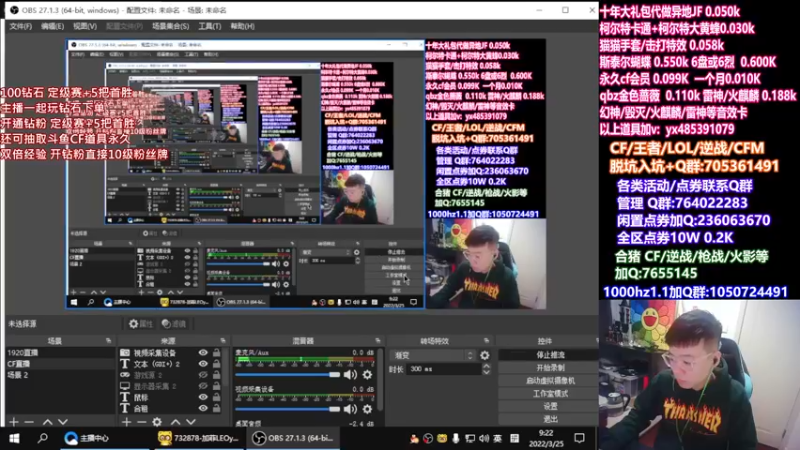Show the 显示器采集 2 source
The width and height of the screenshot is (800, 450).
pyautogui.click(x=203, y=386)
